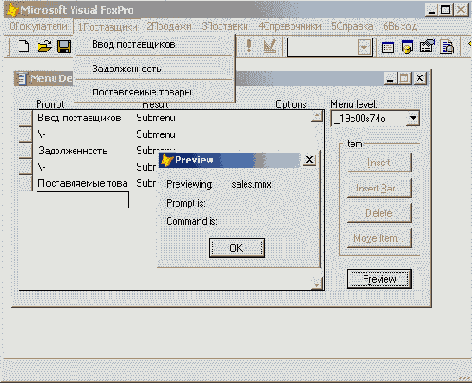The height and width of the screenshot is (383, 472).
Task: Open the 4Перевозчики menu
Action: (x=290, y=26)
